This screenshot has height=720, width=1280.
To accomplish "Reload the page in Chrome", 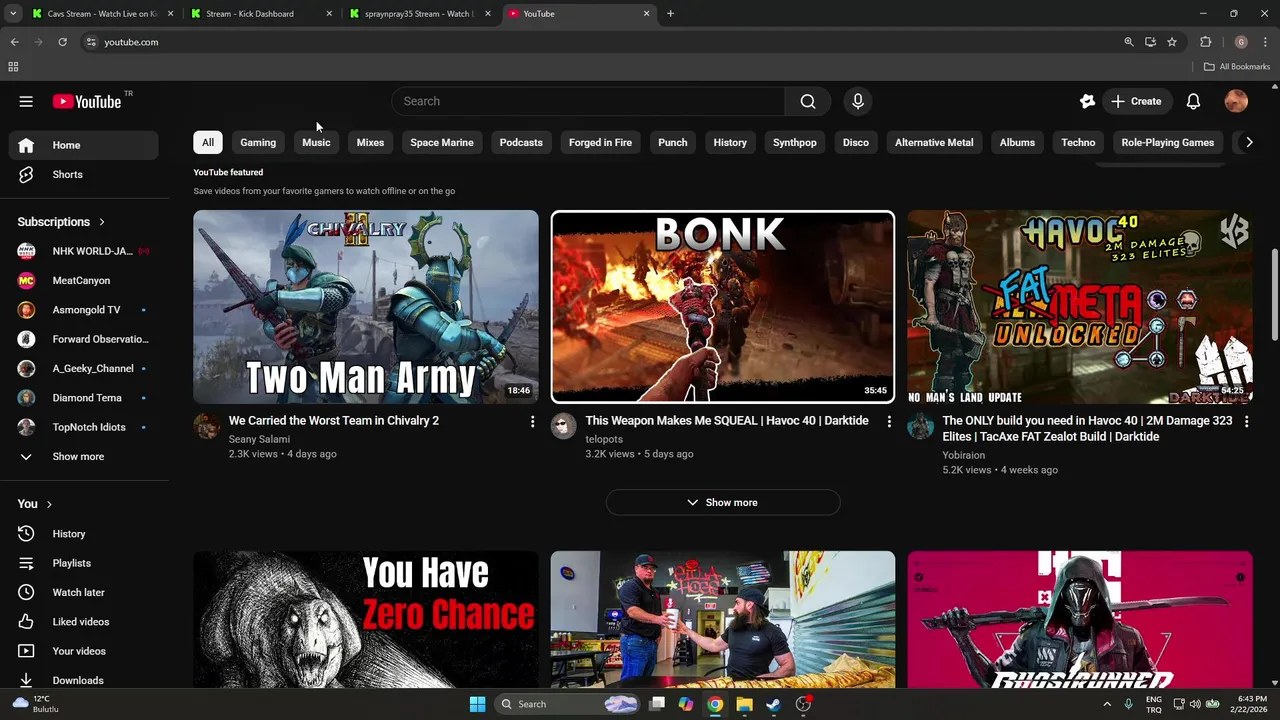I will 62,42.
